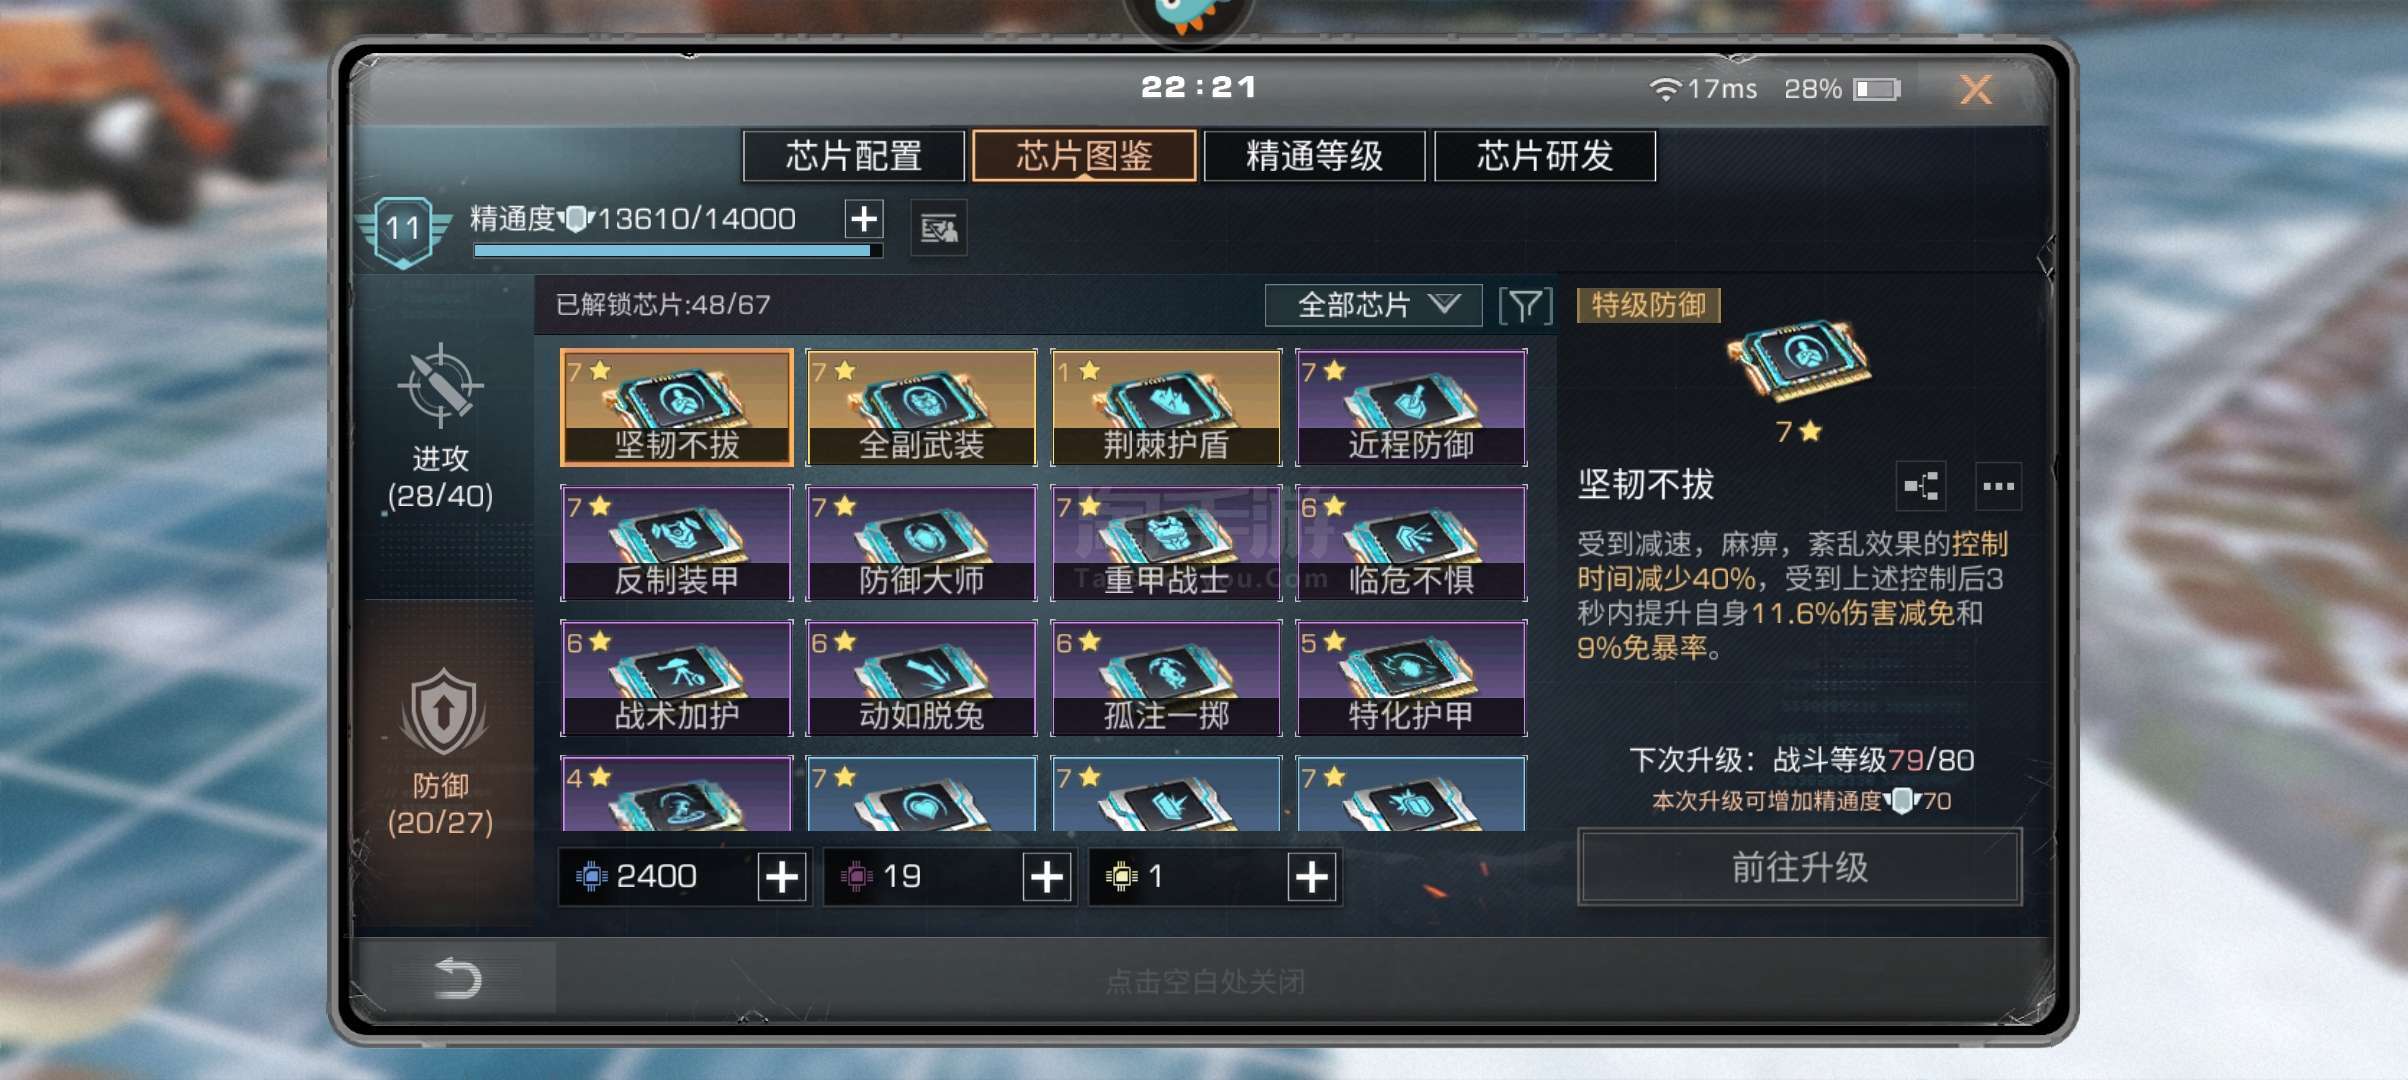Screen dimensions: 2408x1080
Task: Open the 芯片研发 tab
Action: tap(1545, 156)
